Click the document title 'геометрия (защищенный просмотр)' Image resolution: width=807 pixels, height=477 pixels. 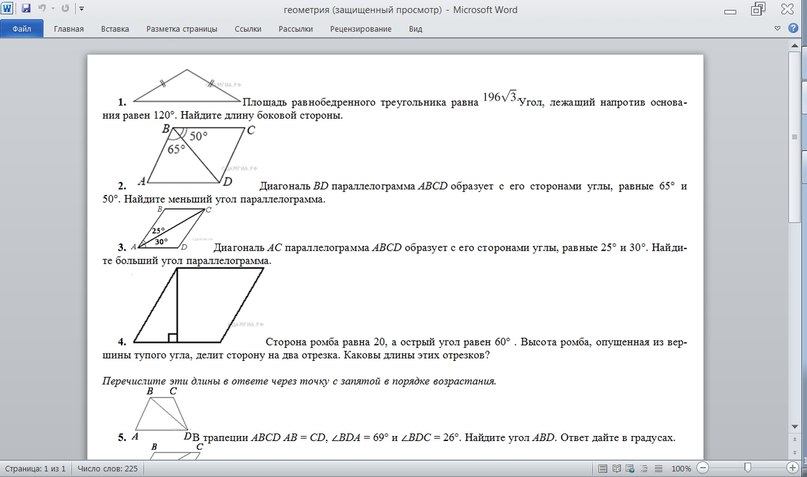pyautogui.click(x=362, y=10)
